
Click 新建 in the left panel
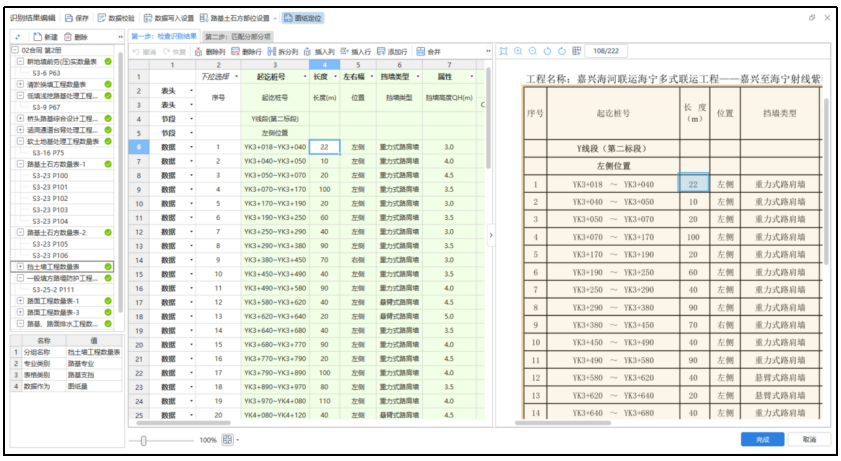point(45,36)
